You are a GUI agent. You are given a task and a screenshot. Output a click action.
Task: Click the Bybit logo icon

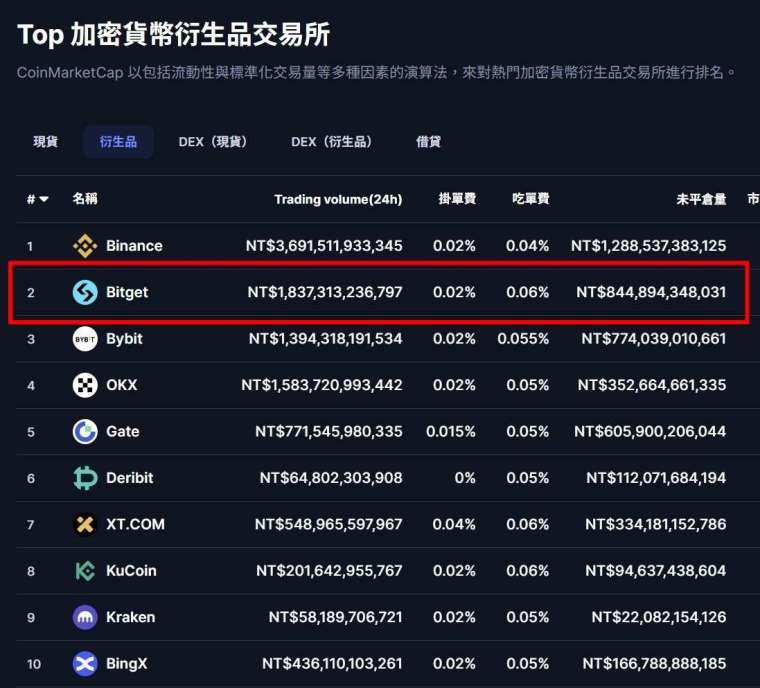point(85,339)
